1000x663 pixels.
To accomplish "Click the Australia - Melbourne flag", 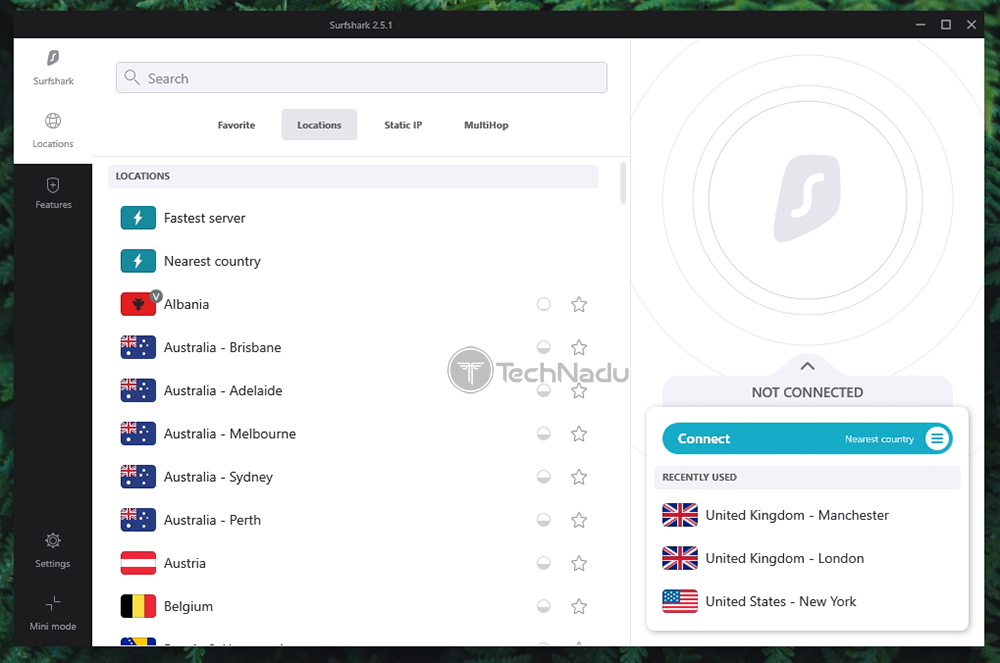I will pos(138,434).
